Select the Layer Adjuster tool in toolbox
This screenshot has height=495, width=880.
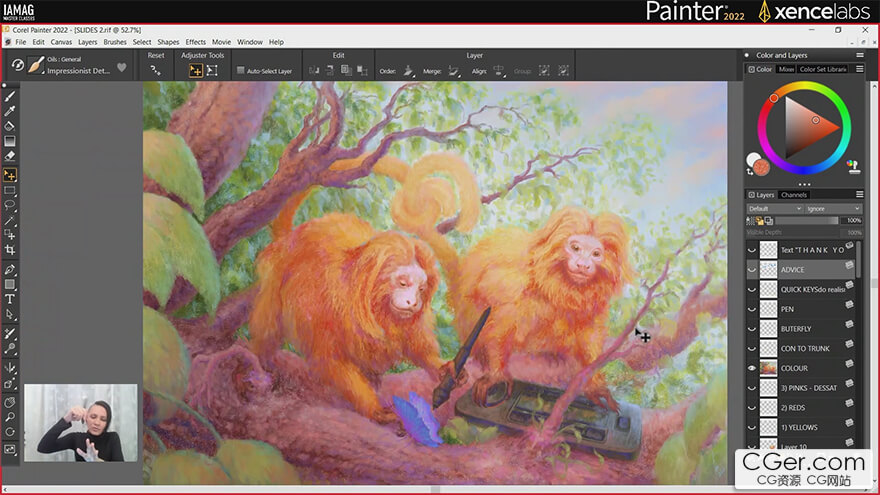10,175
